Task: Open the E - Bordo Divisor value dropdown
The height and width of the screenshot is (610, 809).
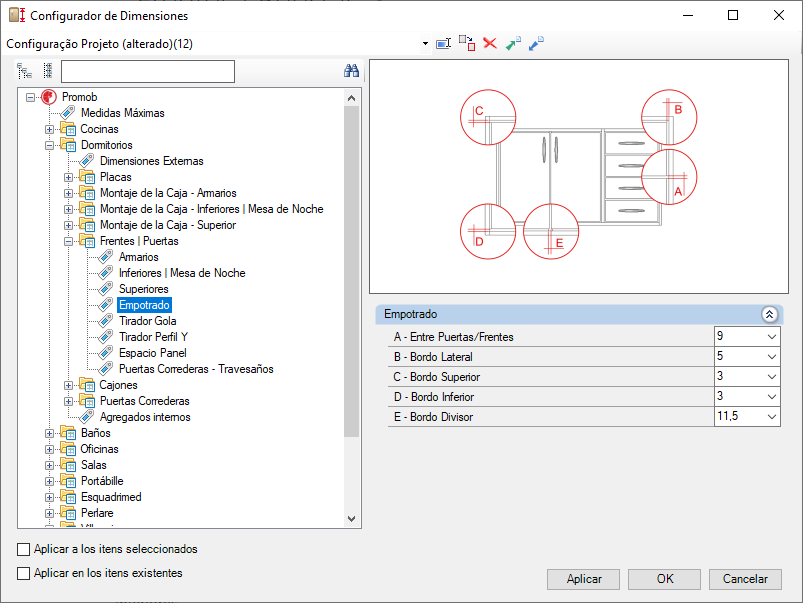Action: (x=772, y=416)
